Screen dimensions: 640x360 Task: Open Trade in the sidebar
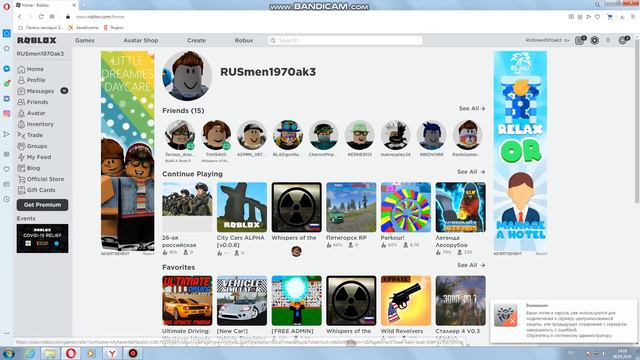tap(30, 135)
